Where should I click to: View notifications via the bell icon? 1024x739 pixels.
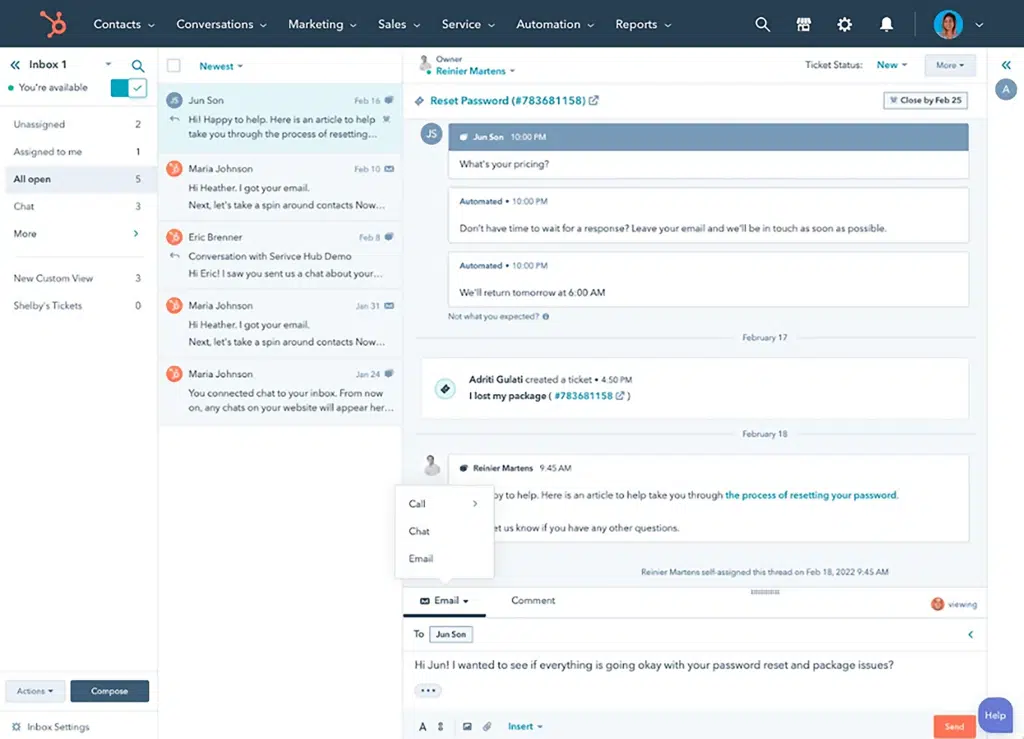point(886,24)
